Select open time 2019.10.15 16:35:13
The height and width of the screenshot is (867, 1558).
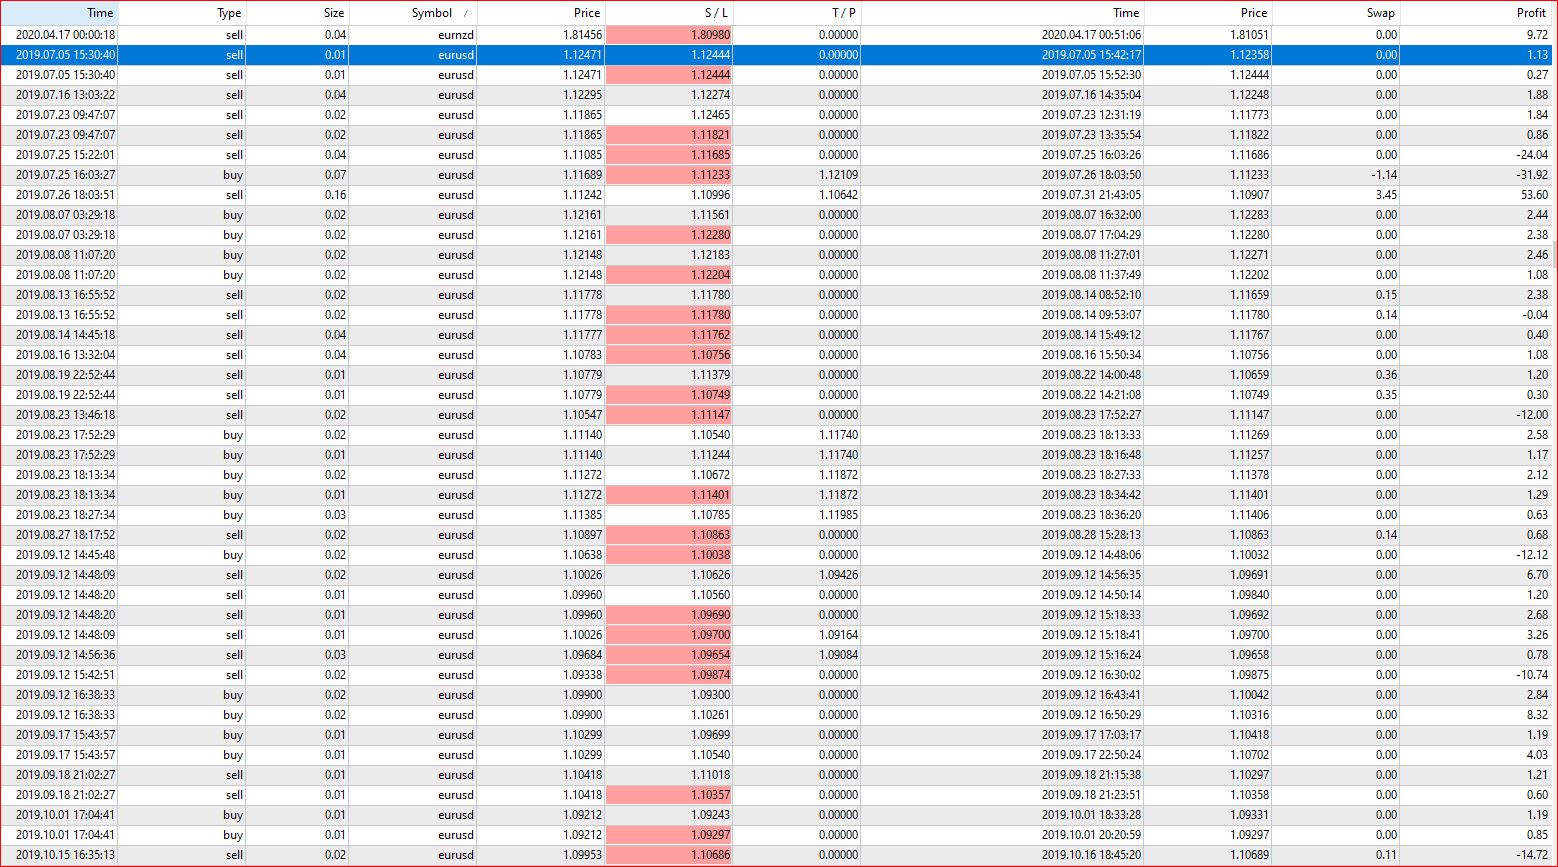[x=65, y=855]
